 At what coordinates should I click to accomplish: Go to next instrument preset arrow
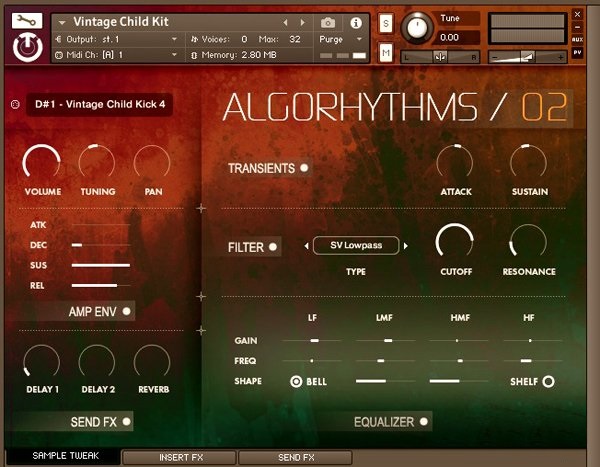(303, 23)
